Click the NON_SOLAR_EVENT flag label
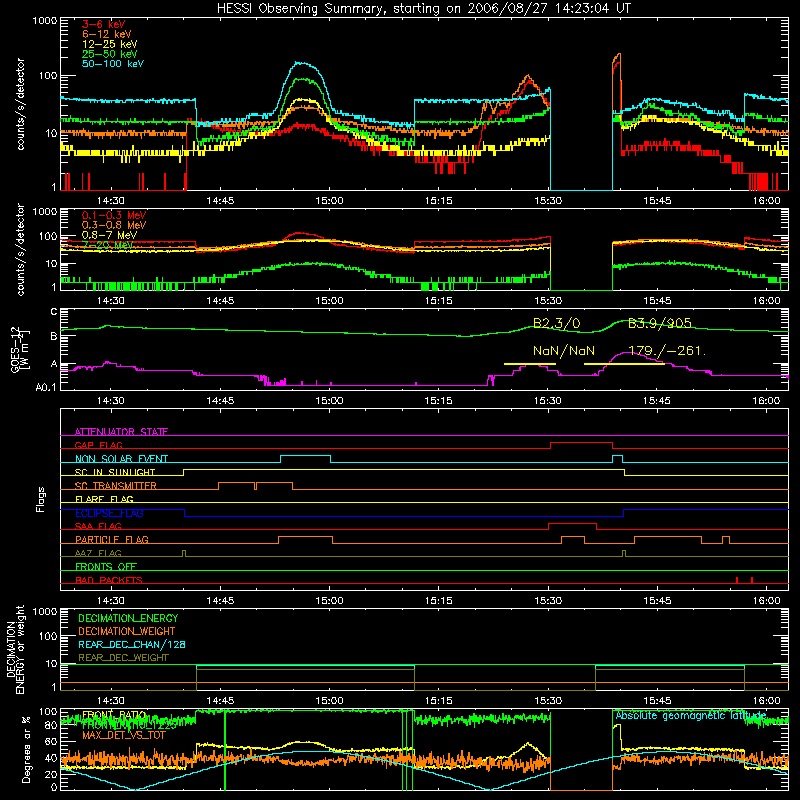 [121, 459]
